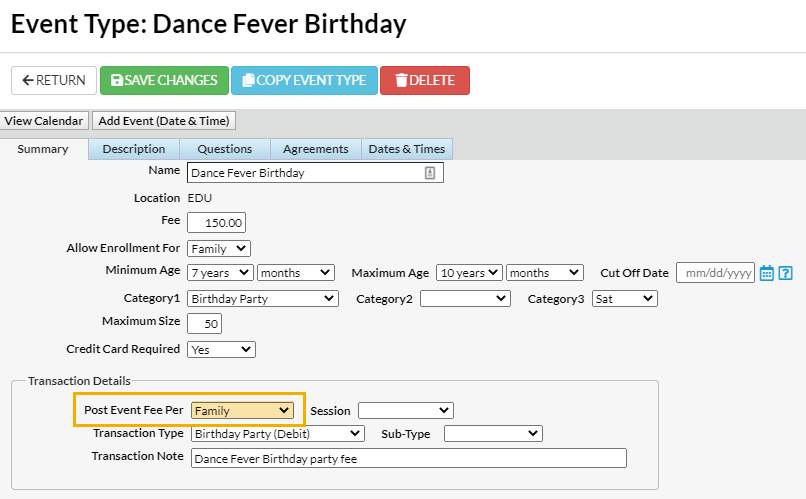Click the page heading Event Type: Dance Fever Birthday

point(209,24)
